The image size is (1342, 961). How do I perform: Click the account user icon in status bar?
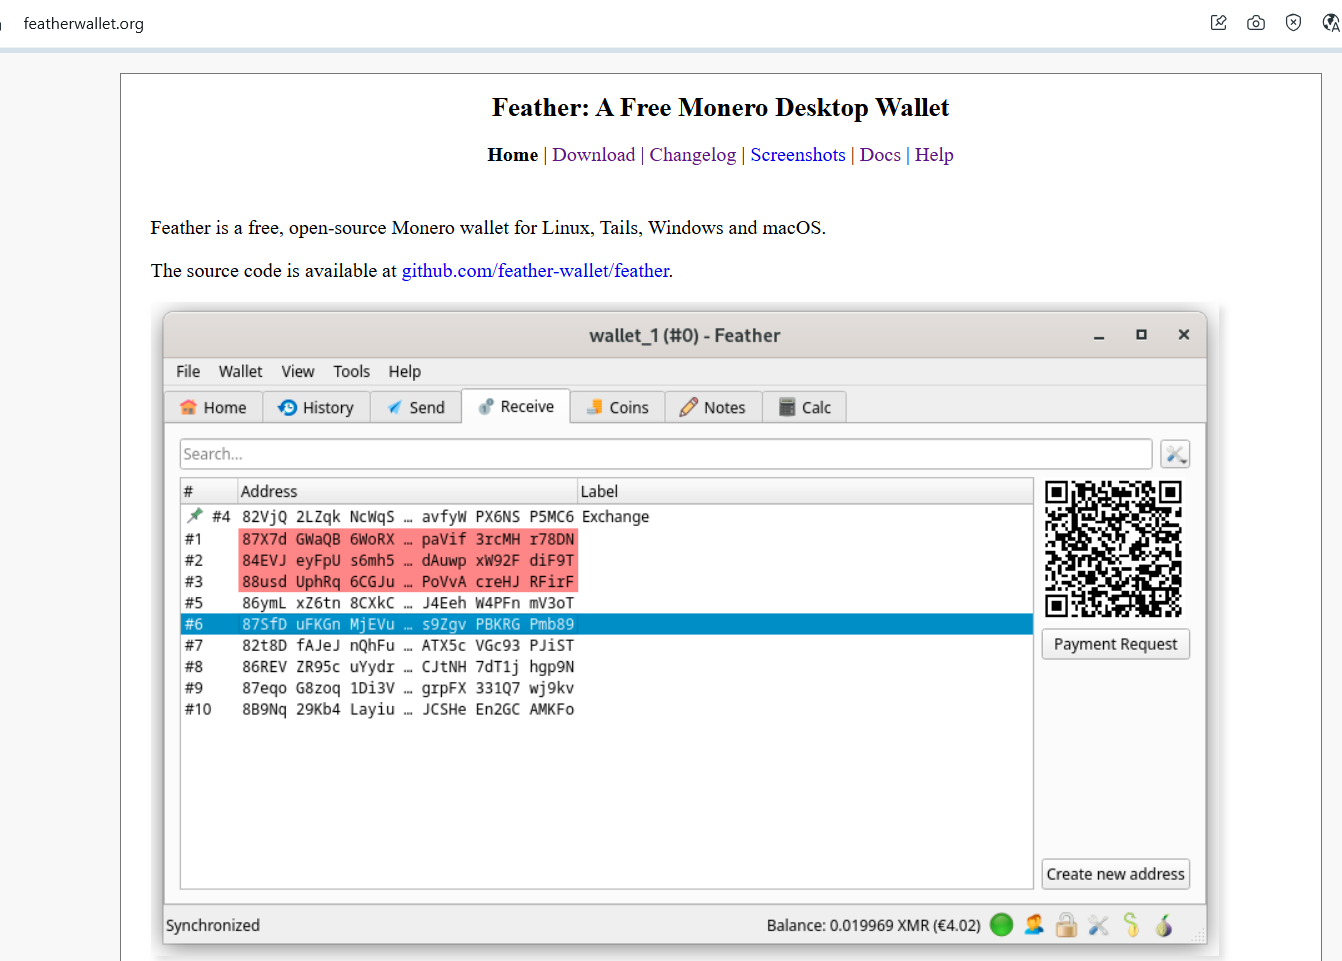(x=1034, y=925)
